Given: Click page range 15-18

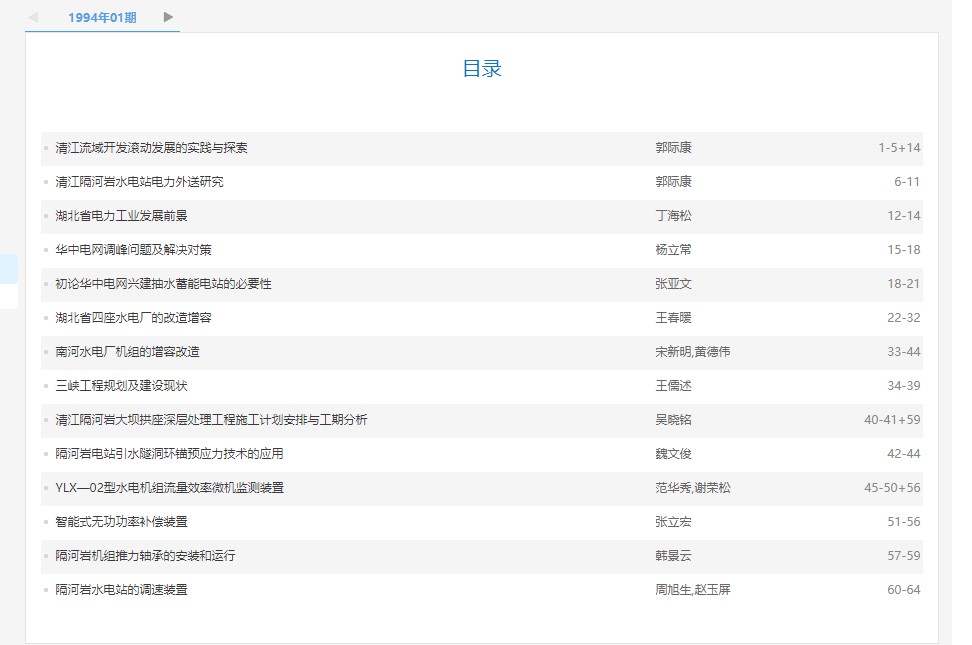Looking at the screenshot, I should [904, 250].
